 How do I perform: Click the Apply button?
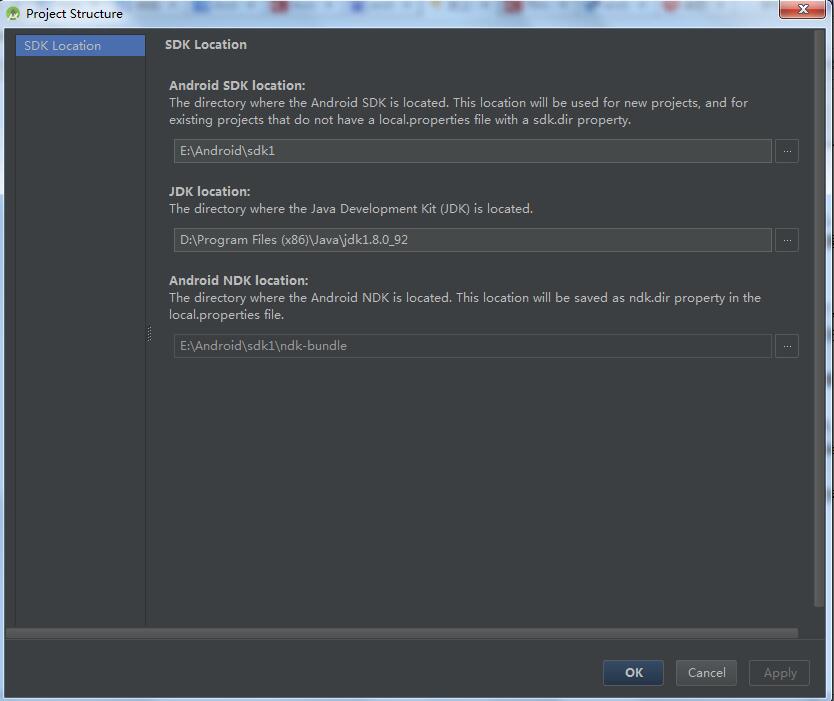coord(779,673)
